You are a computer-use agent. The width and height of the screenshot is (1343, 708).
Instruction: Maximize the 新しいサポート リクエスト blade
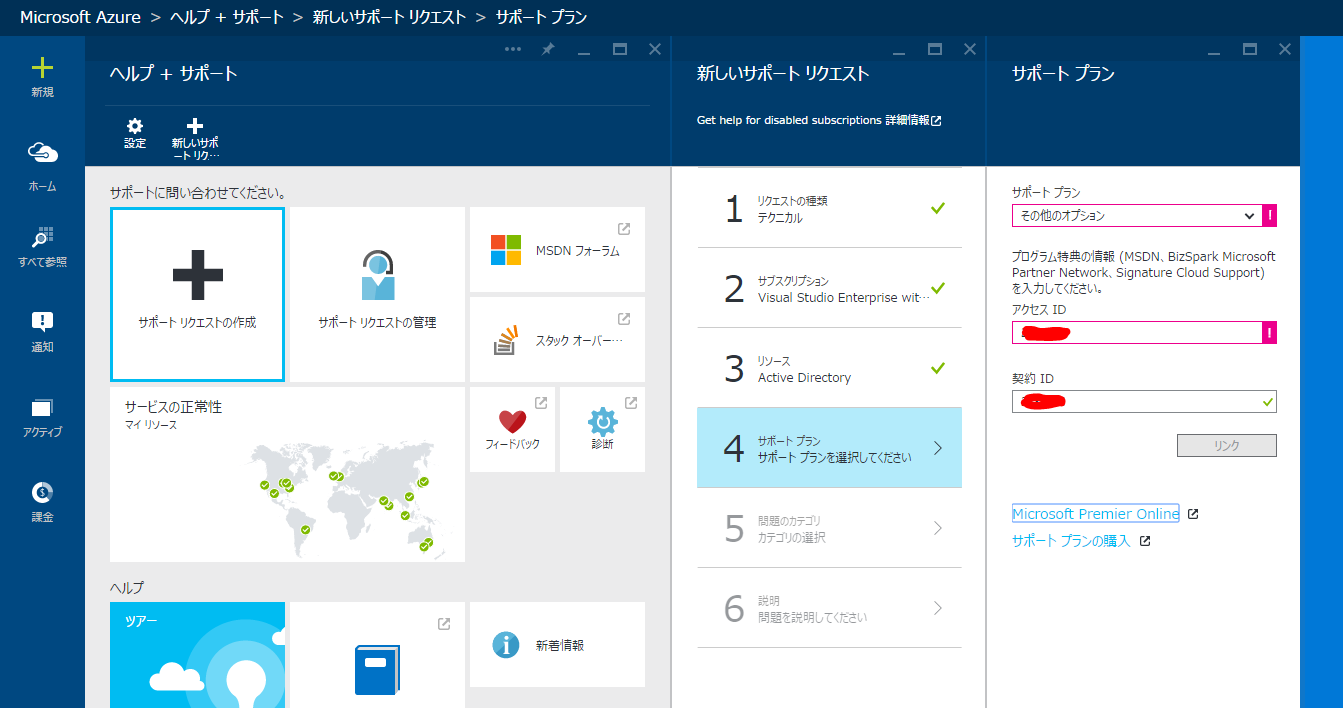point(935,49)
